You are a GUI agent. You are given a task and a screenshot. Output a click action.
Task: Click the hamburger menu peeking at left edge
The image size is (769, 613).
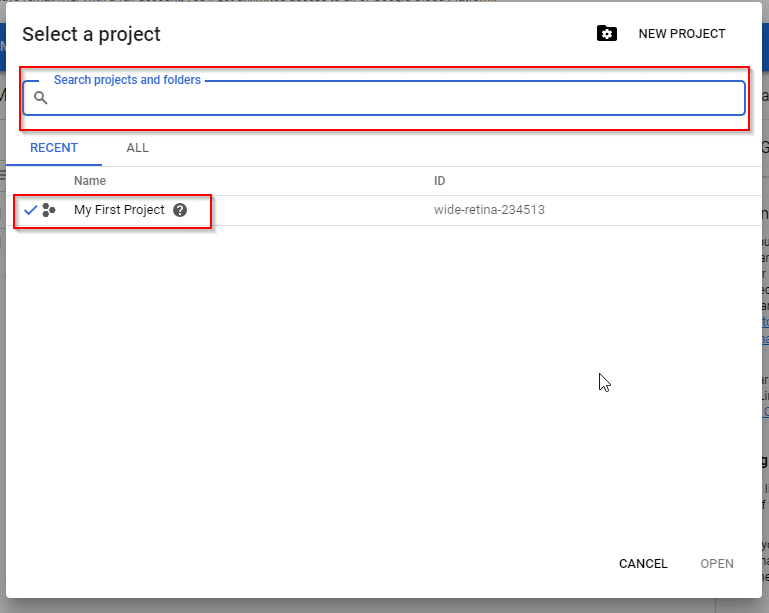click(2, 173)
